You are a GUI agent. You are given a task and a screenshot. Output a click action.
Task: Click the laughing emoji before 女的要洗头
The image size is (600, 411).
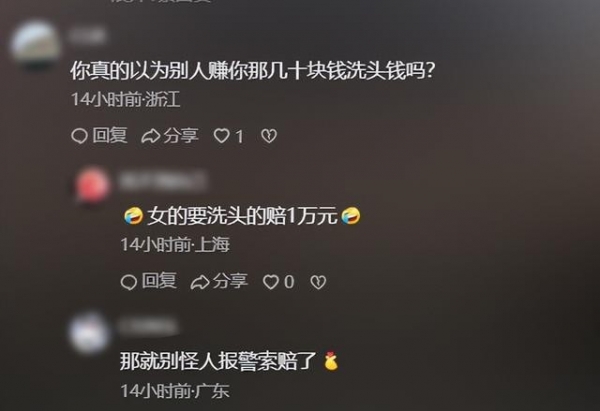[x=134, y=216]
